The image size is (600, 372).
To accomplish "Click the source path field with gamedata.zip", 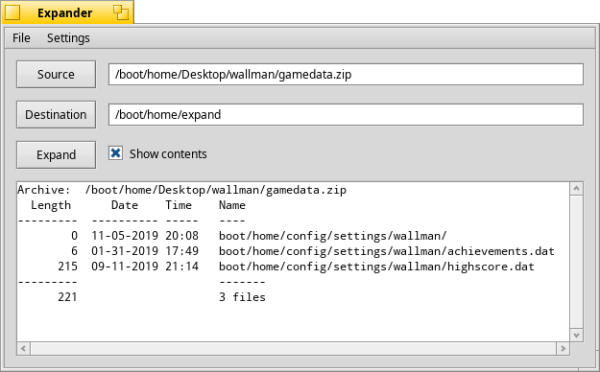I will (346, 74).
